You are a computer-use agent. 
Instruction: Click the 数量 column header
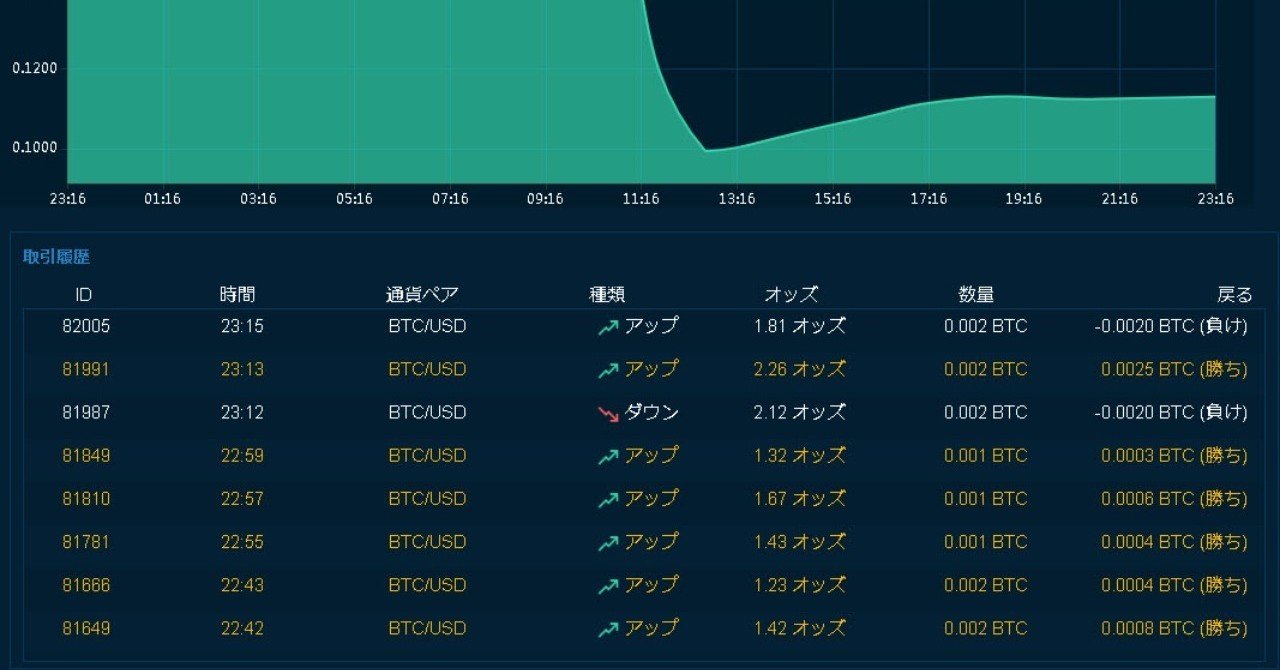click(973, 294)
